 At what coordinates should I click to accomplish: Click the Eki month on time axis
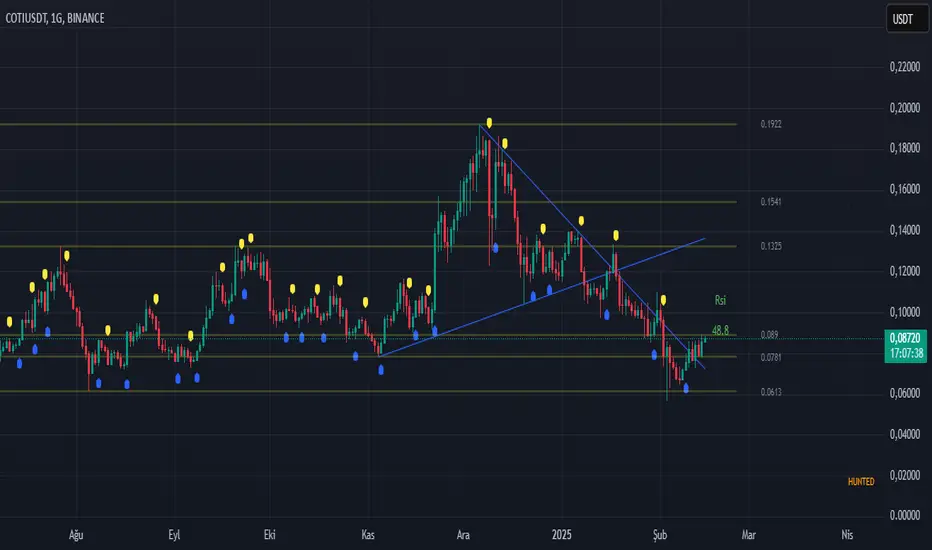270,535
